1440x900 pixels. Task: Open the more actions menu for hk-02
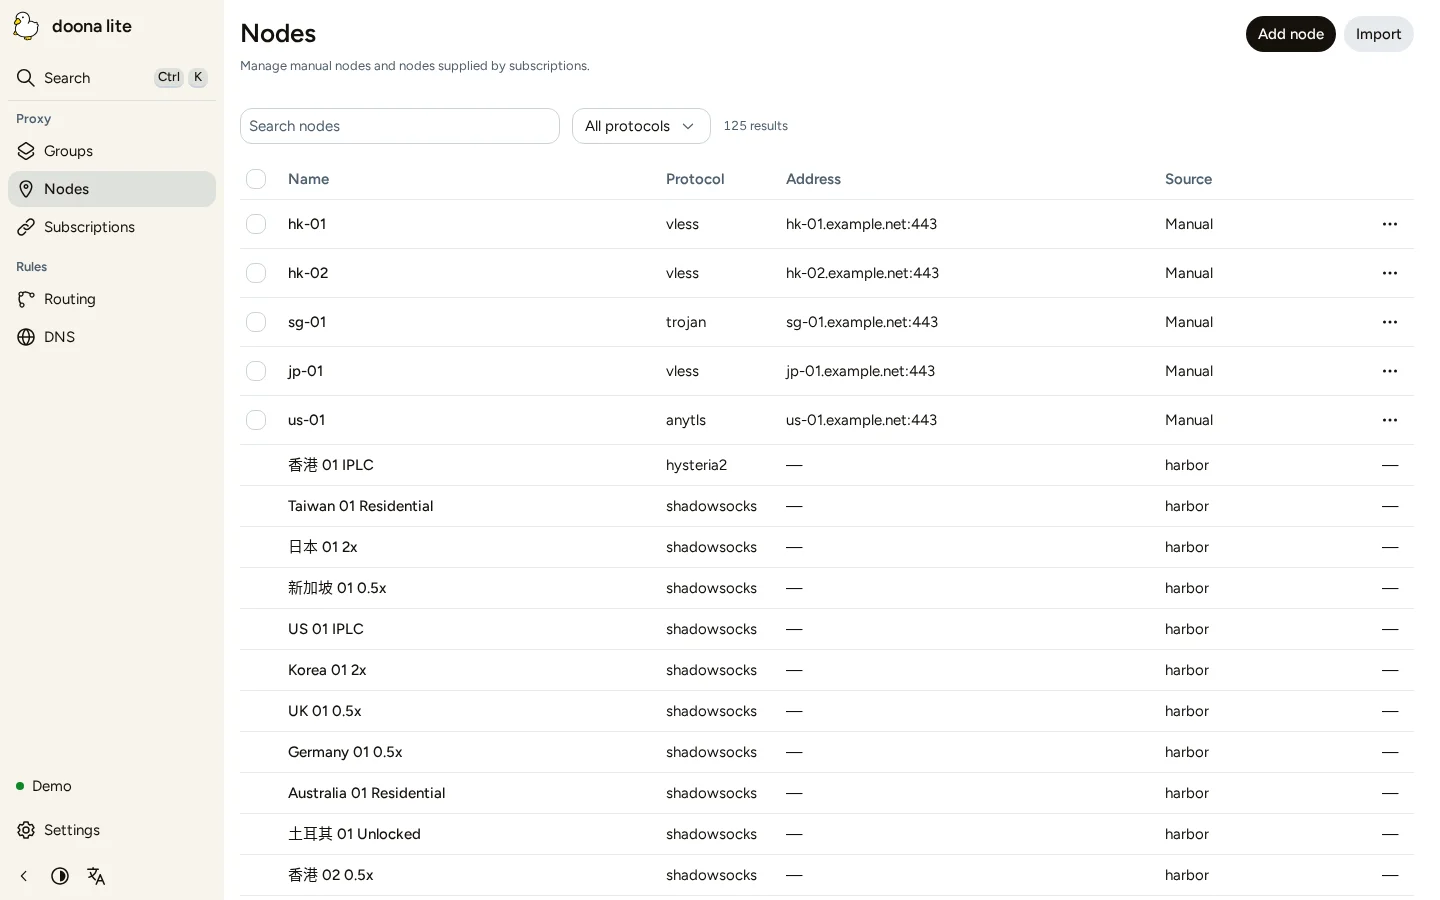1390,273
